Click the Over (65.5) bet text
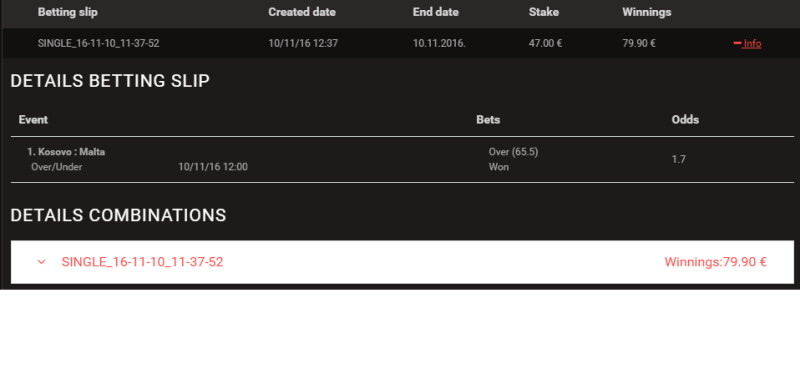The height and width of the screenshot is (384, 800). (x=513, y=152)
